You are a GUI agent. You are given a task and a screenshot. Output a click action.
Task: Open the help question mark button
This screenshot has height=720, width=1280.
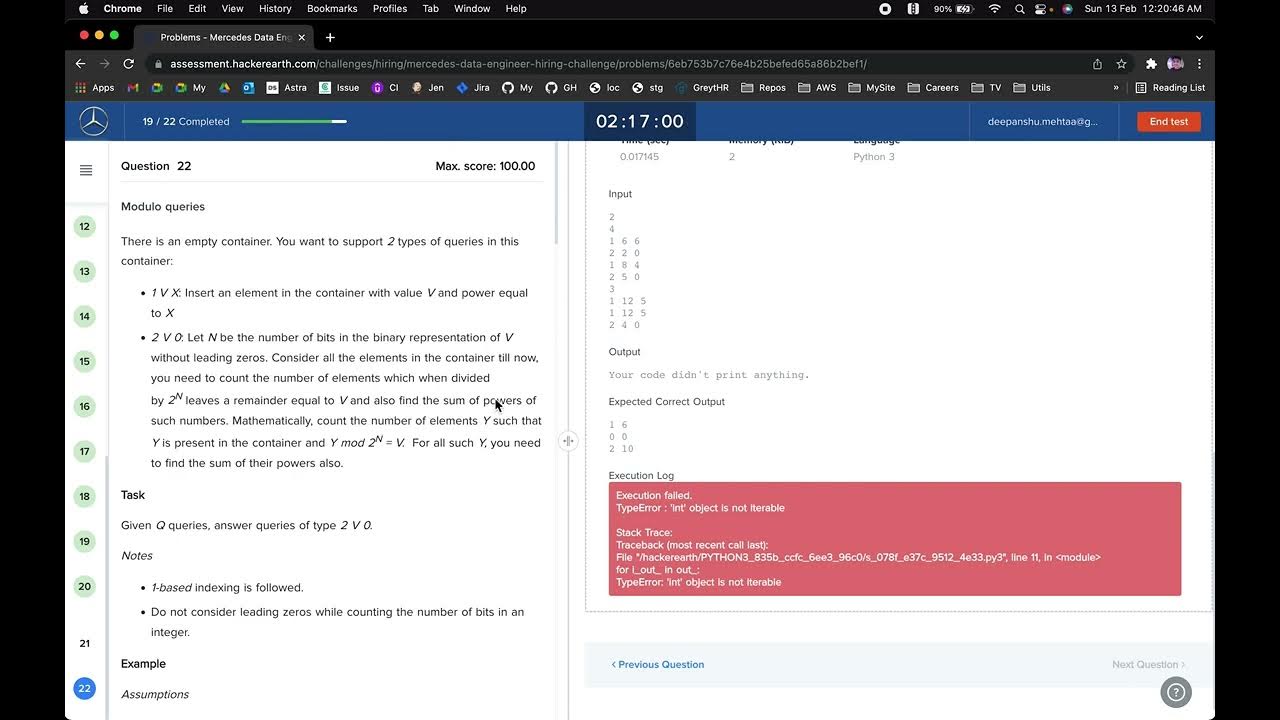(x=1176, y=691)
